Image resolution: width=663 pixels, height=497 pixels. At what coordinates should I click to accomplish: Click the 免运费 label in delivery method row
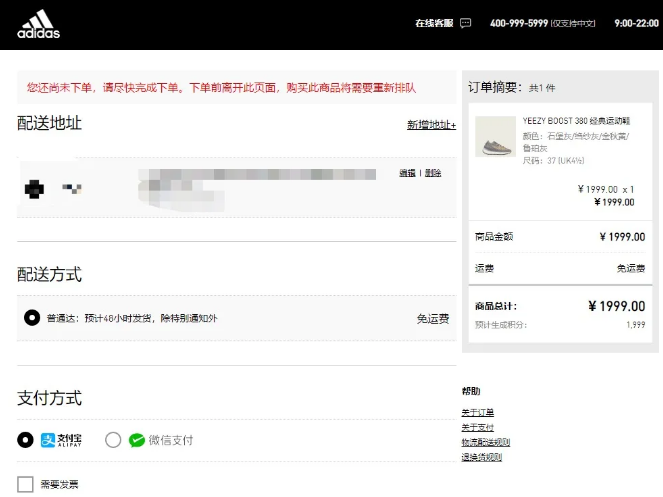coord(433,319)
